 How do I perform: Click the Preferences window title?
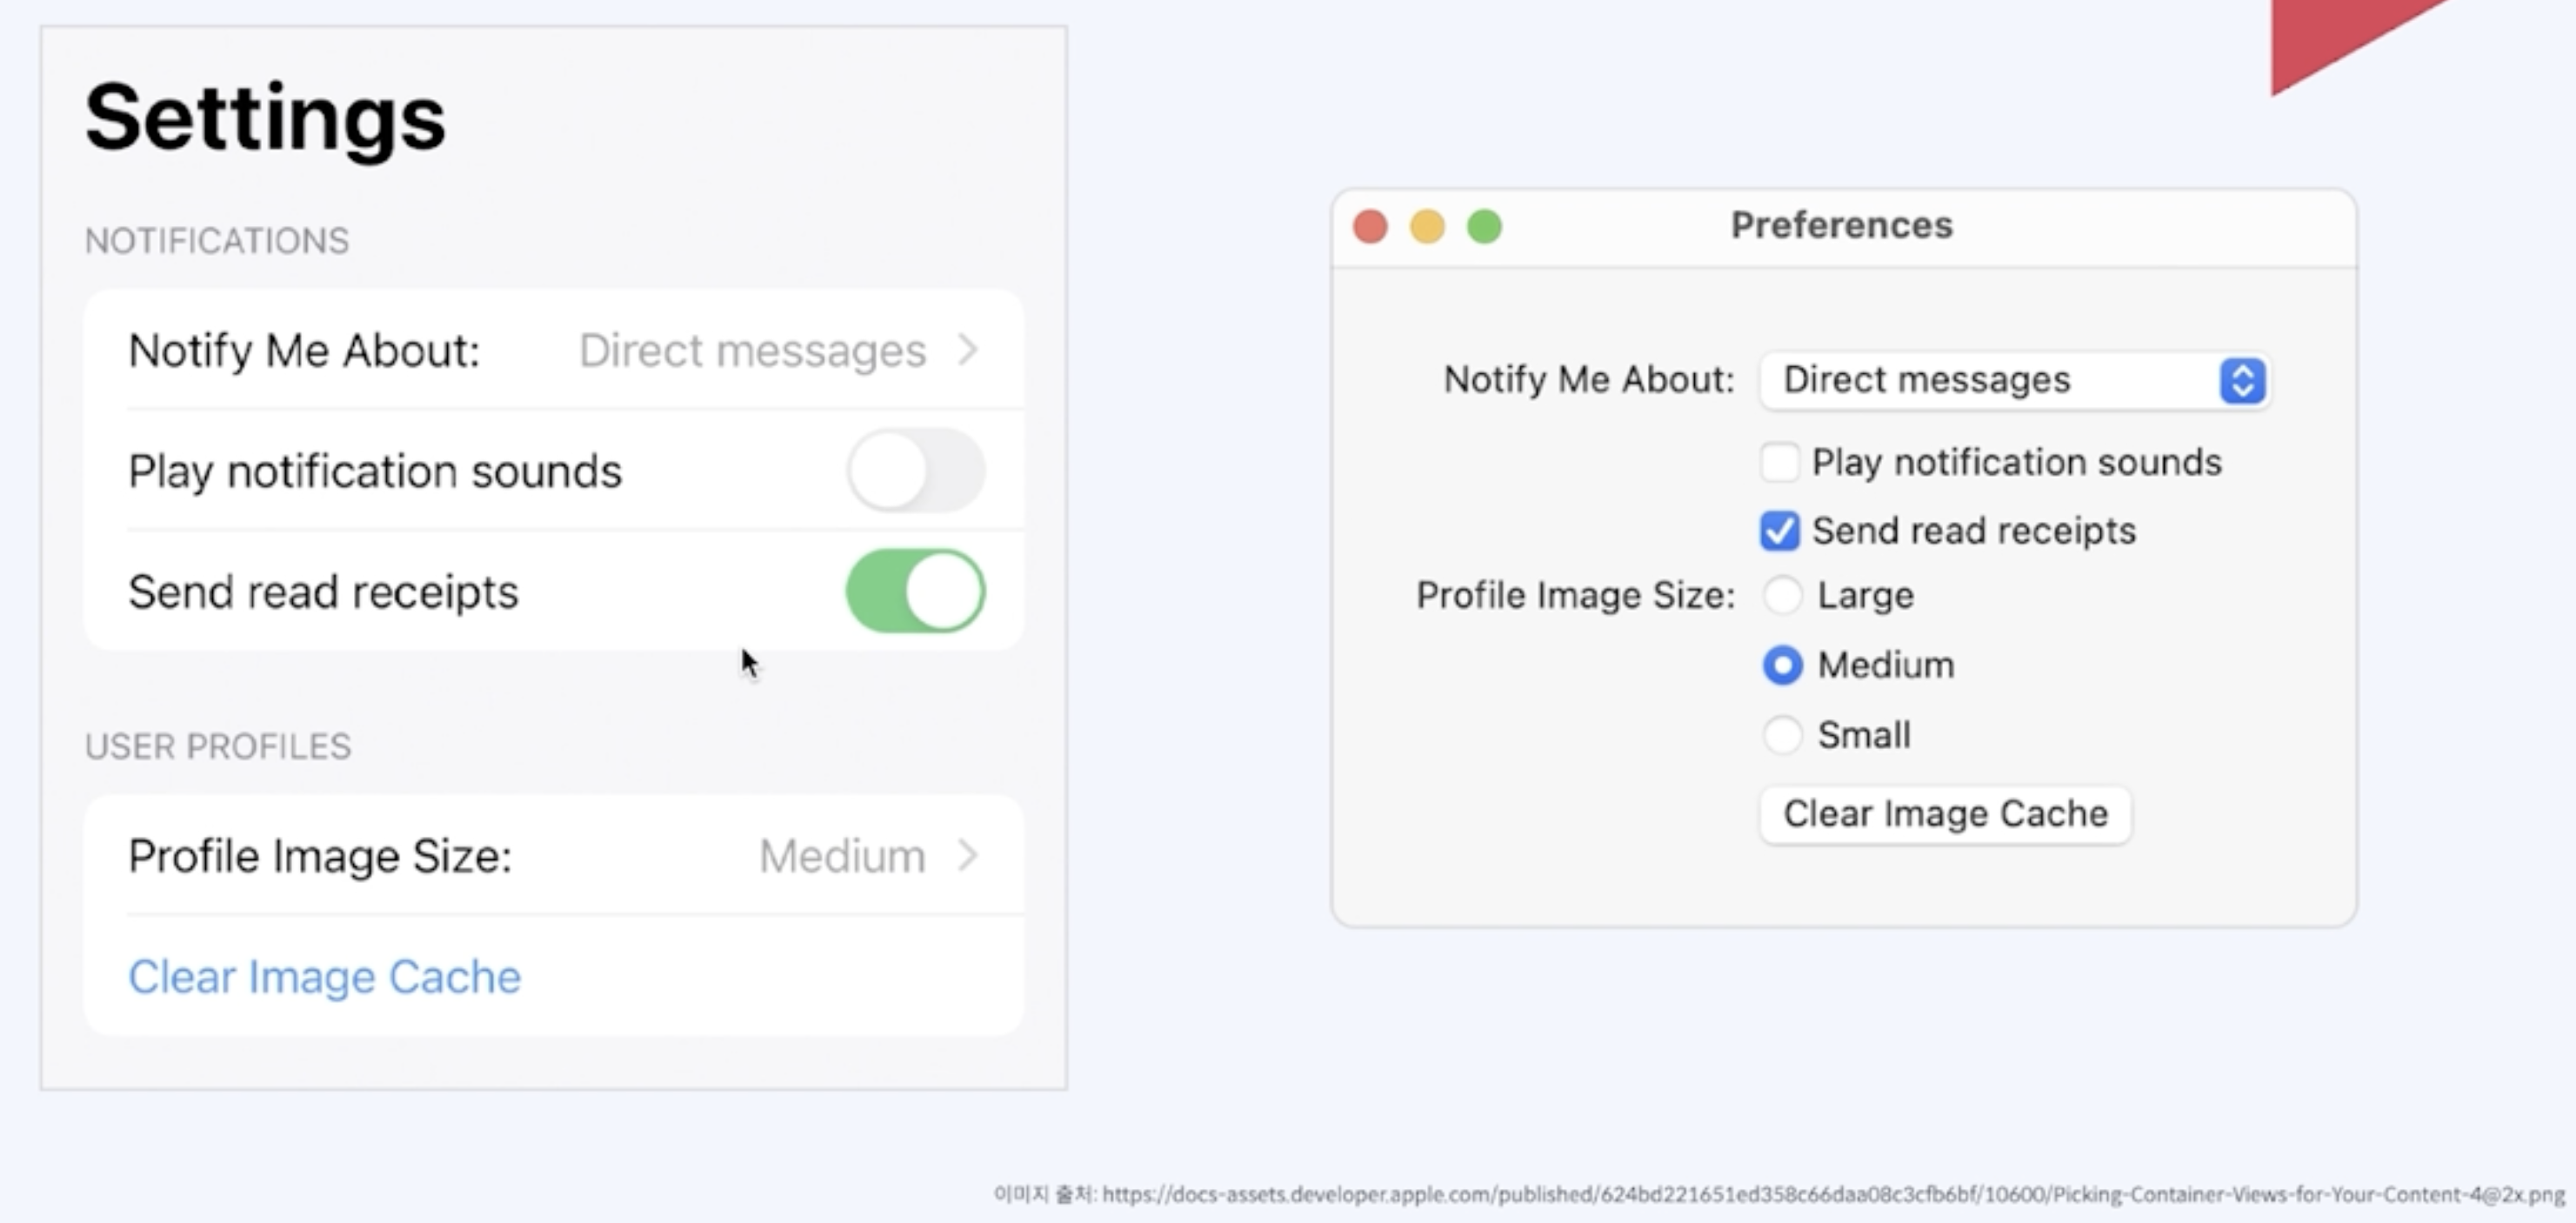click(1841, 225)
